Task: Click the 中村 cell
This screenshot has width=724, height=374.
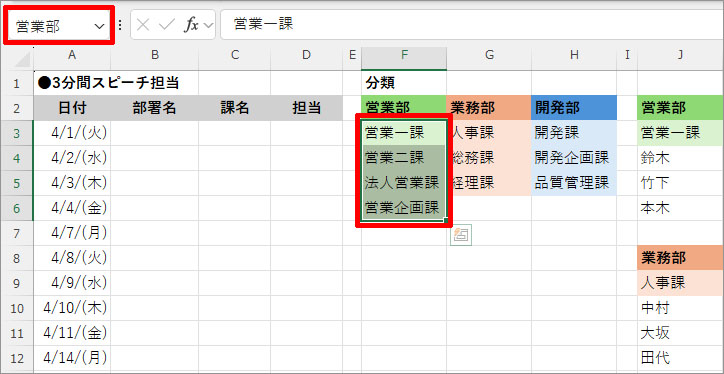Action: coord(681,308)
